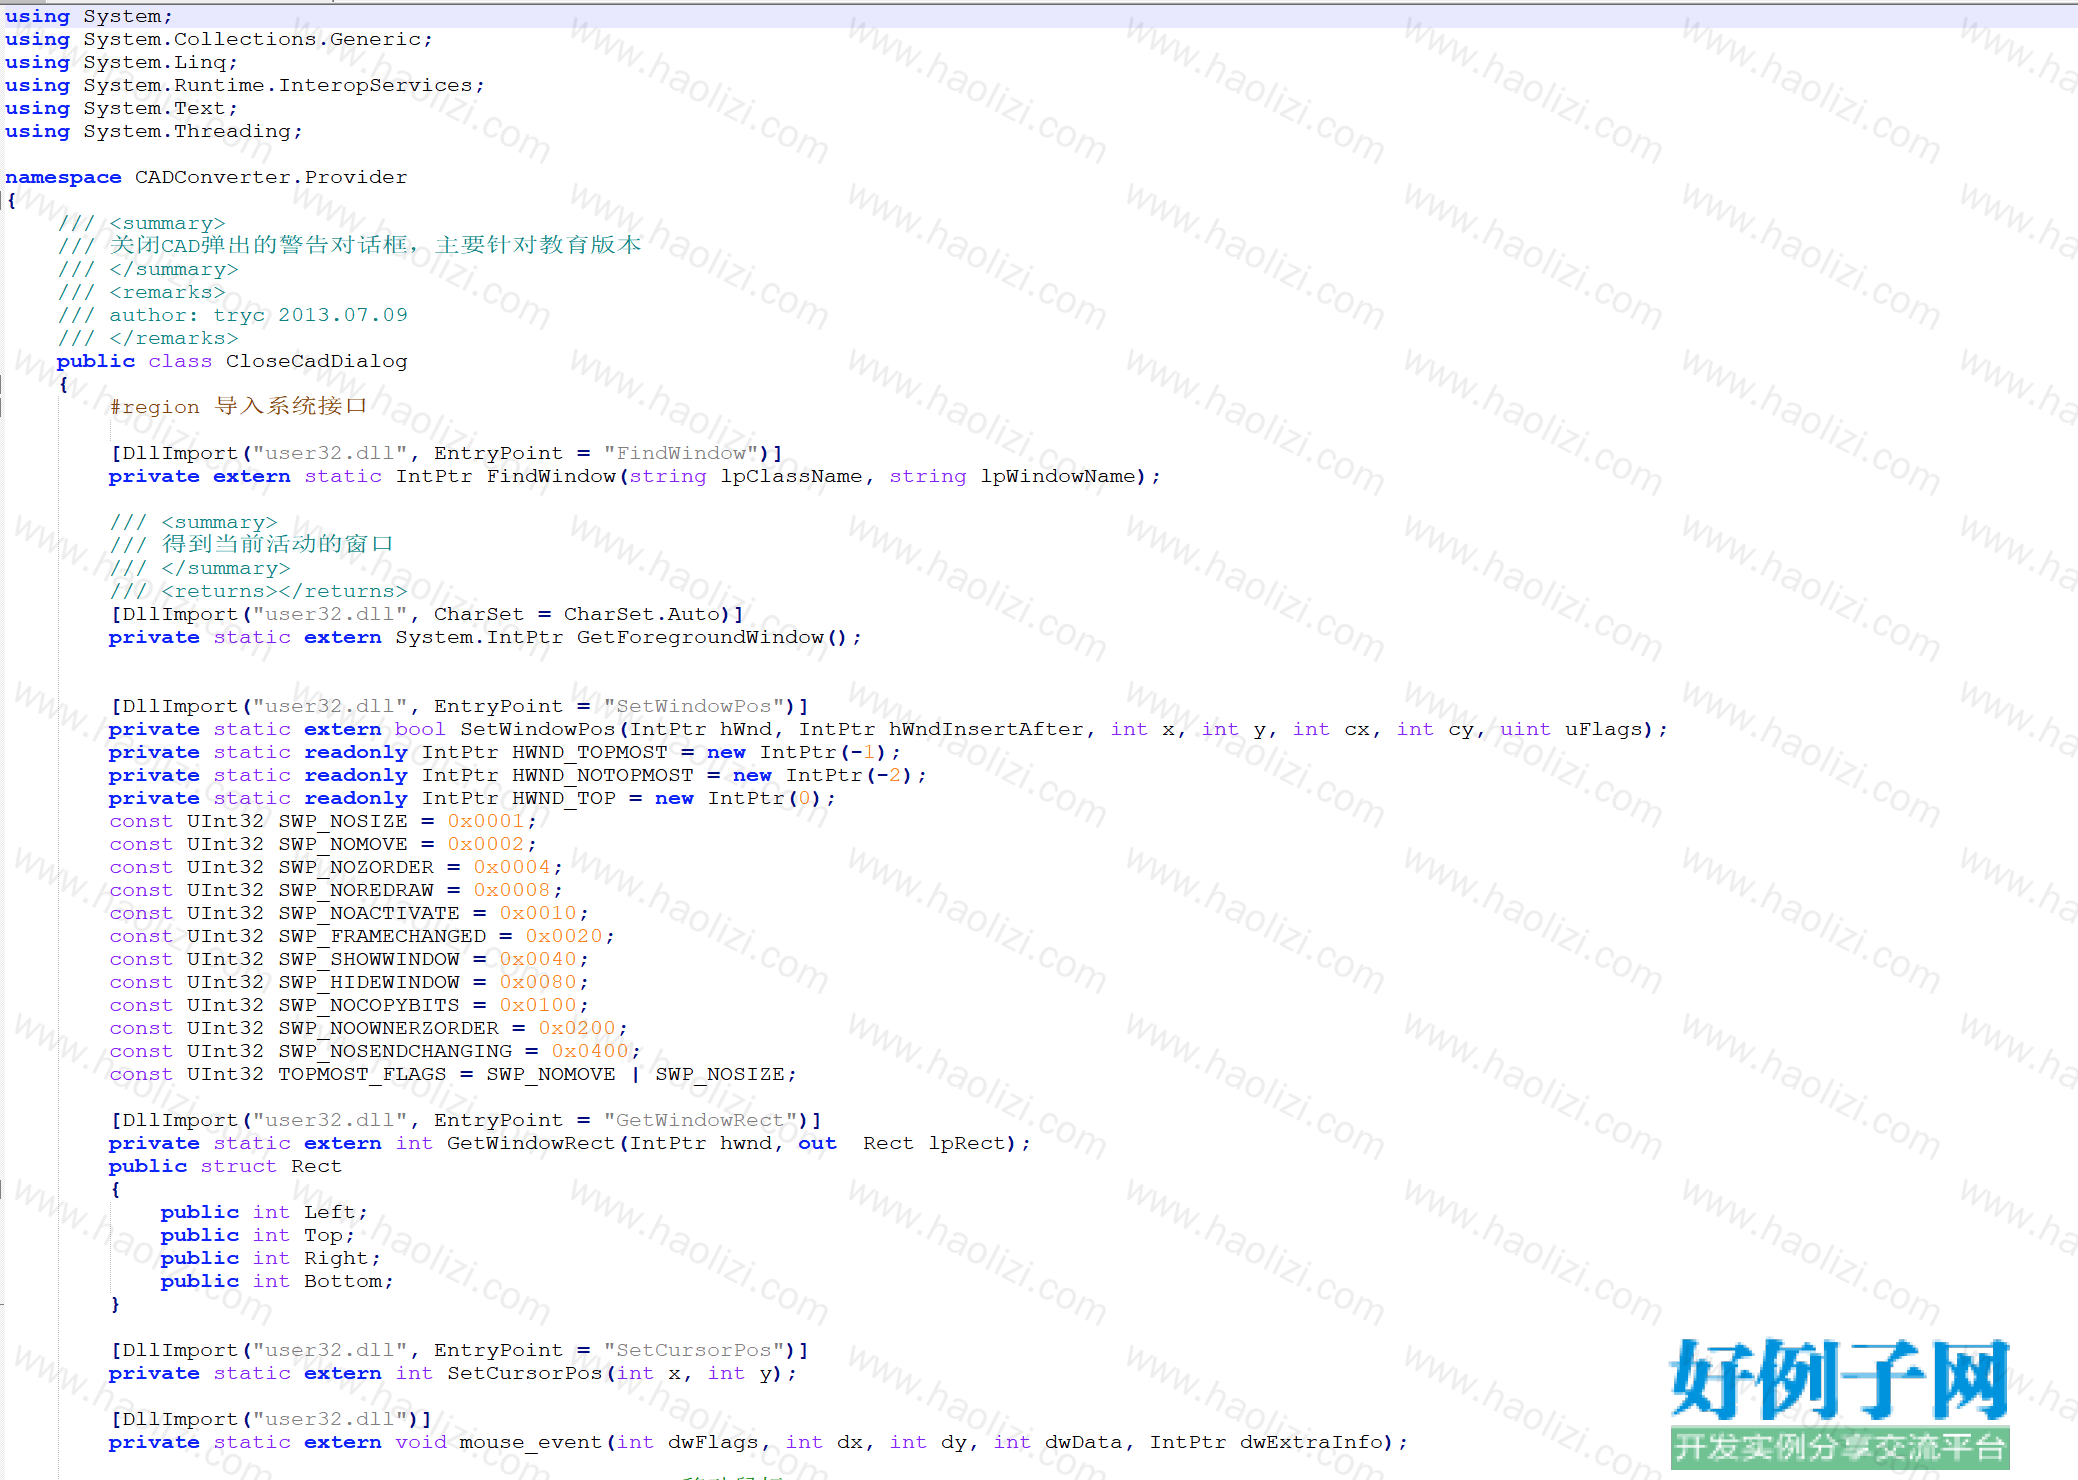2078x1480 pixels.
Task: Click the 'Right' field in the Rect struct
Action: coord(336,1258)
